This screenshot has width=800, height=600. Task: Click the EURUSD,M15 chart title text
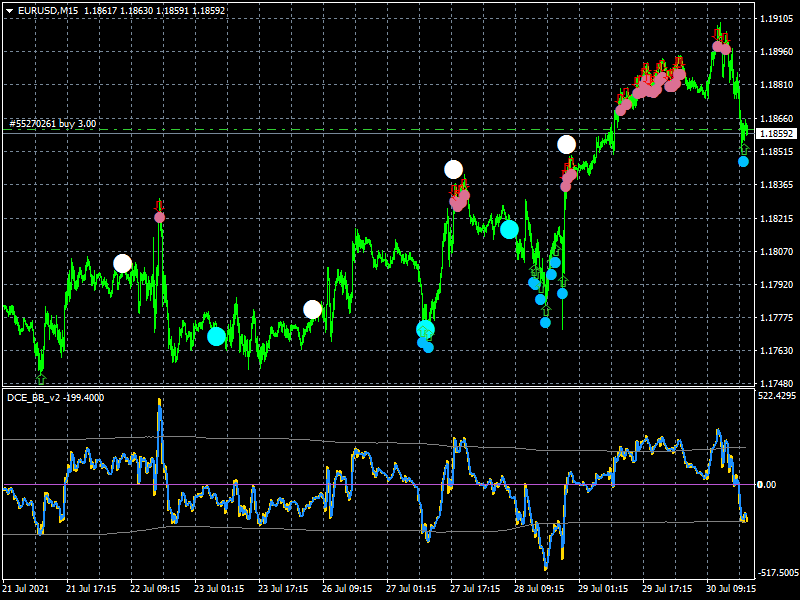point(48,10)
